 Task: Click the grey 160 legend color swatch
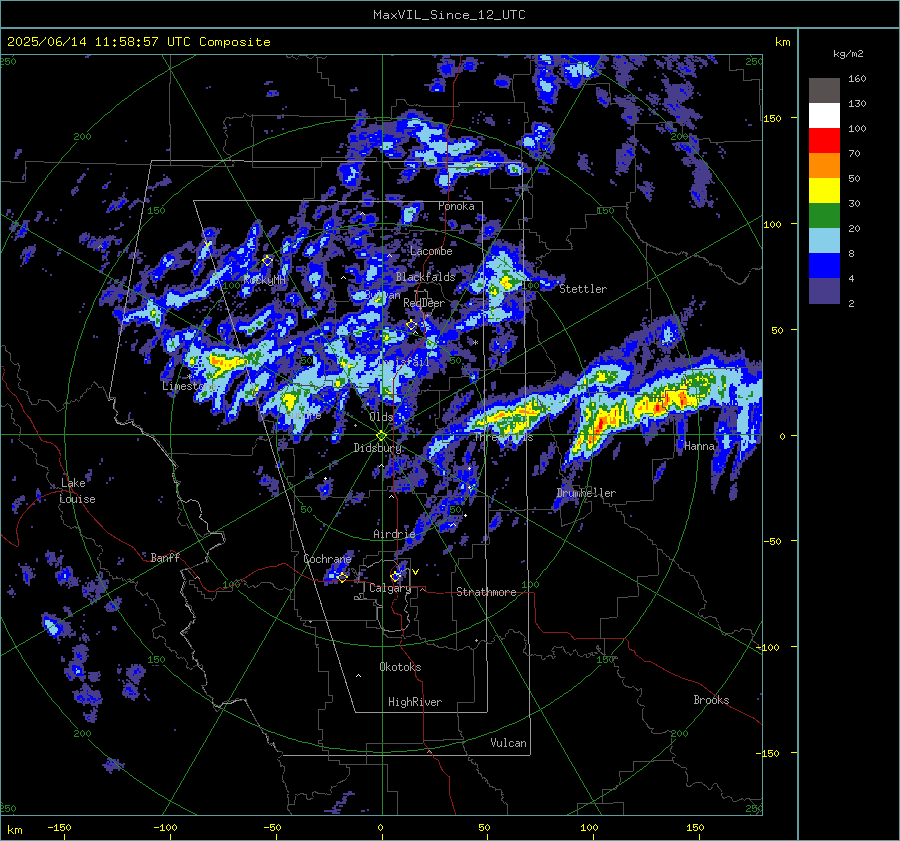pyautogui.click(x=824, y=91)
